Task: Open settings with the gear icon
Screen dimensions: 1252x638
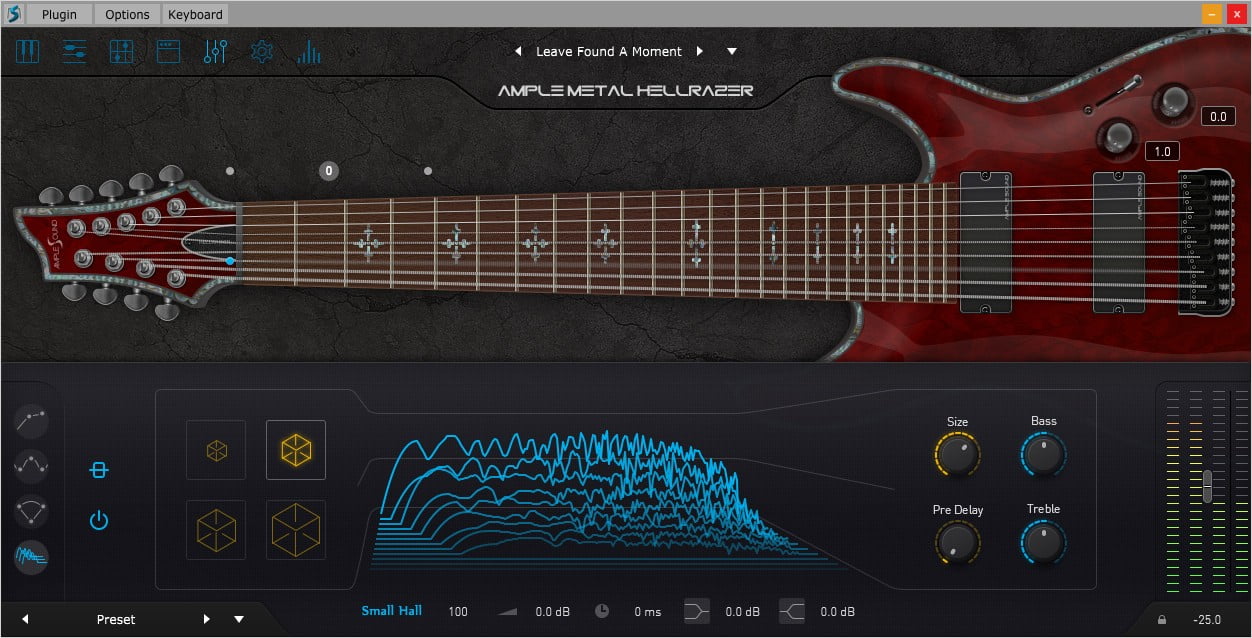Action: 262,51
